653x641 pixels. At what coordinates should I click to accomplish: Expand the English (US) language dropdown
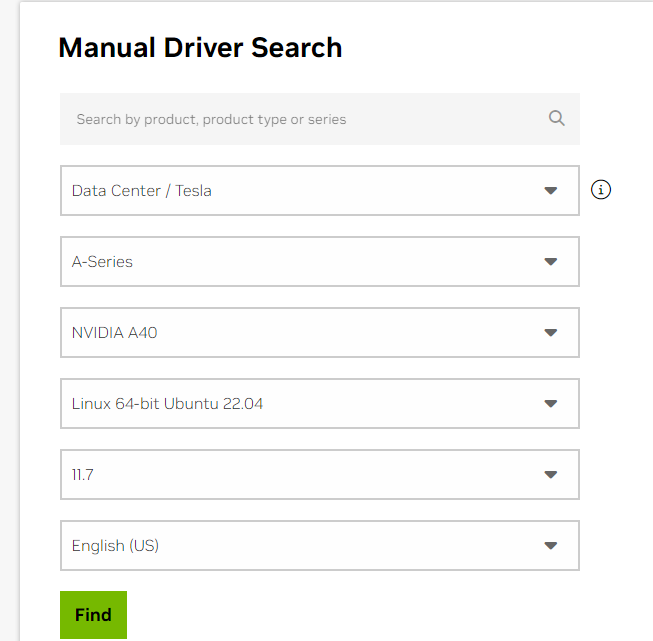point(320,546)
